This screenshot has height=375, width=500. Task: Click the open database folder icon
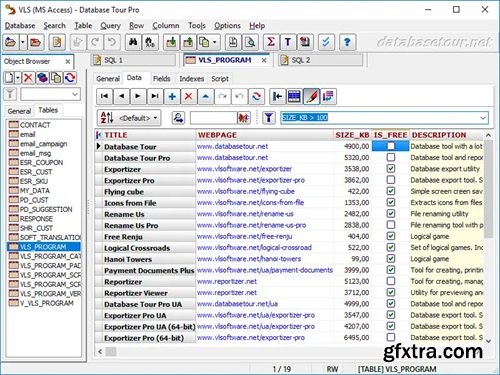(11, 42)
